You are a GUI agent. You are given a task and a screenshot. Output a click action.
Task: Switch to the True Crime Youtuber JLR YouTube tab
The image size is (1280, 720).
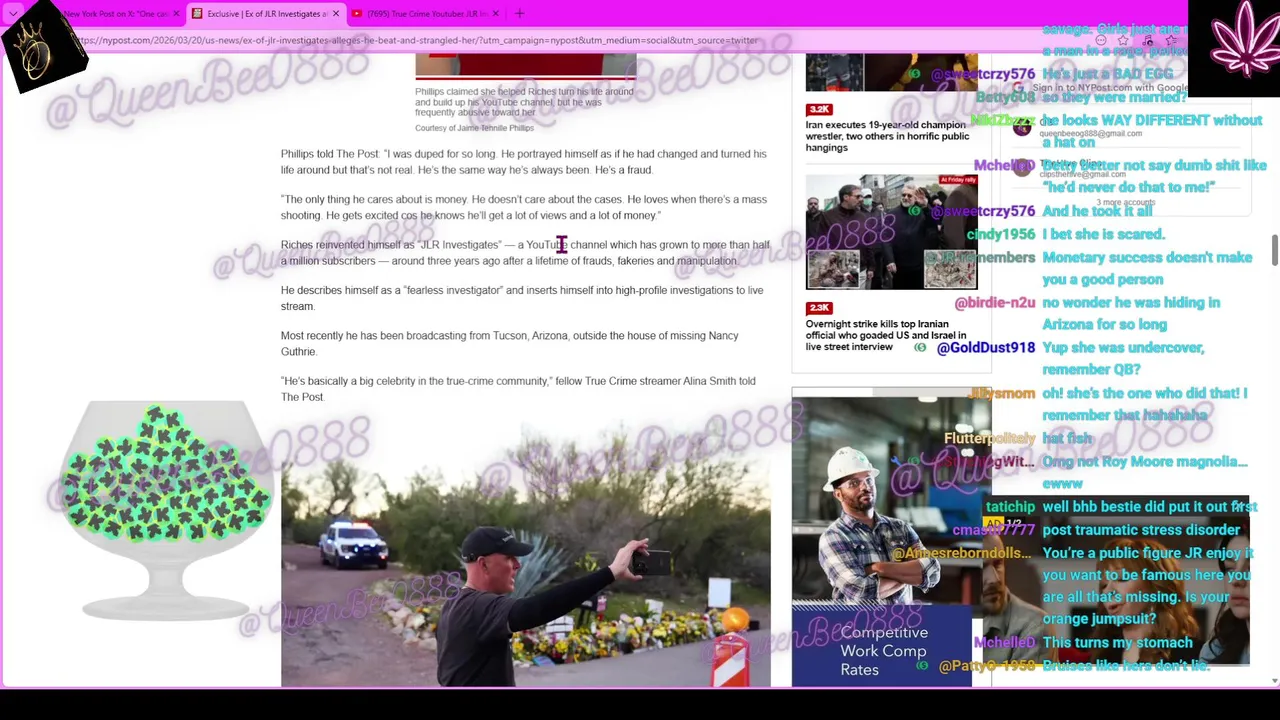425,14
